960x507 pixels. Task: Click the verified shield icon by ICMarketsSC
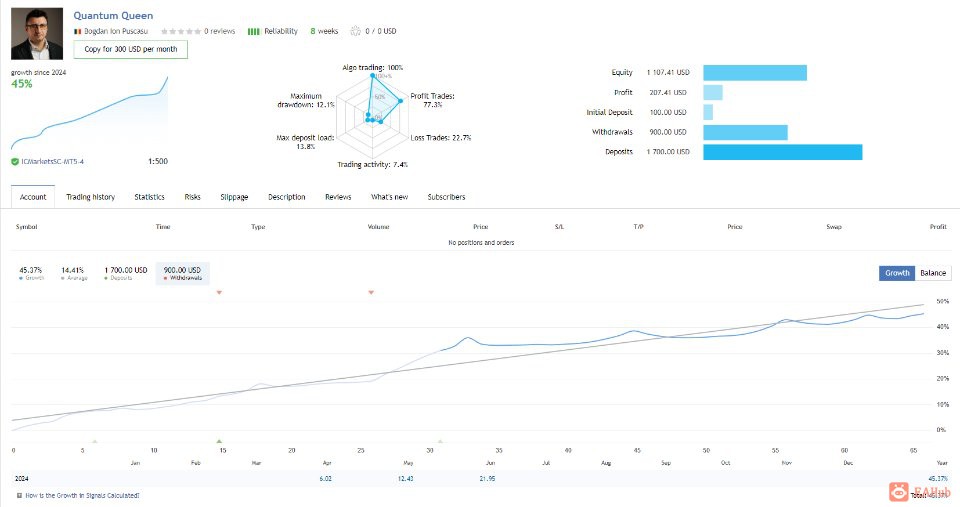(15, 162)
